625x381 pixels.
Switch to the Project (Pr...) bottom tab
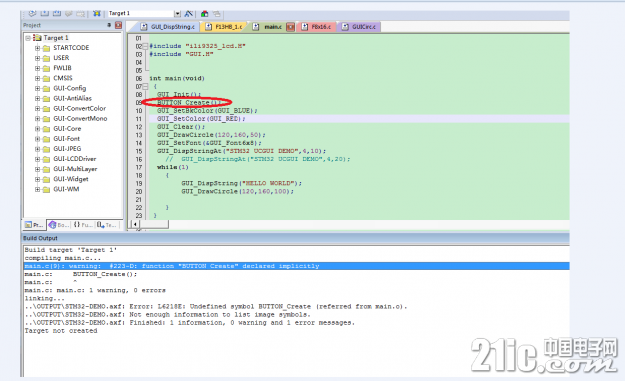point(34,225)
